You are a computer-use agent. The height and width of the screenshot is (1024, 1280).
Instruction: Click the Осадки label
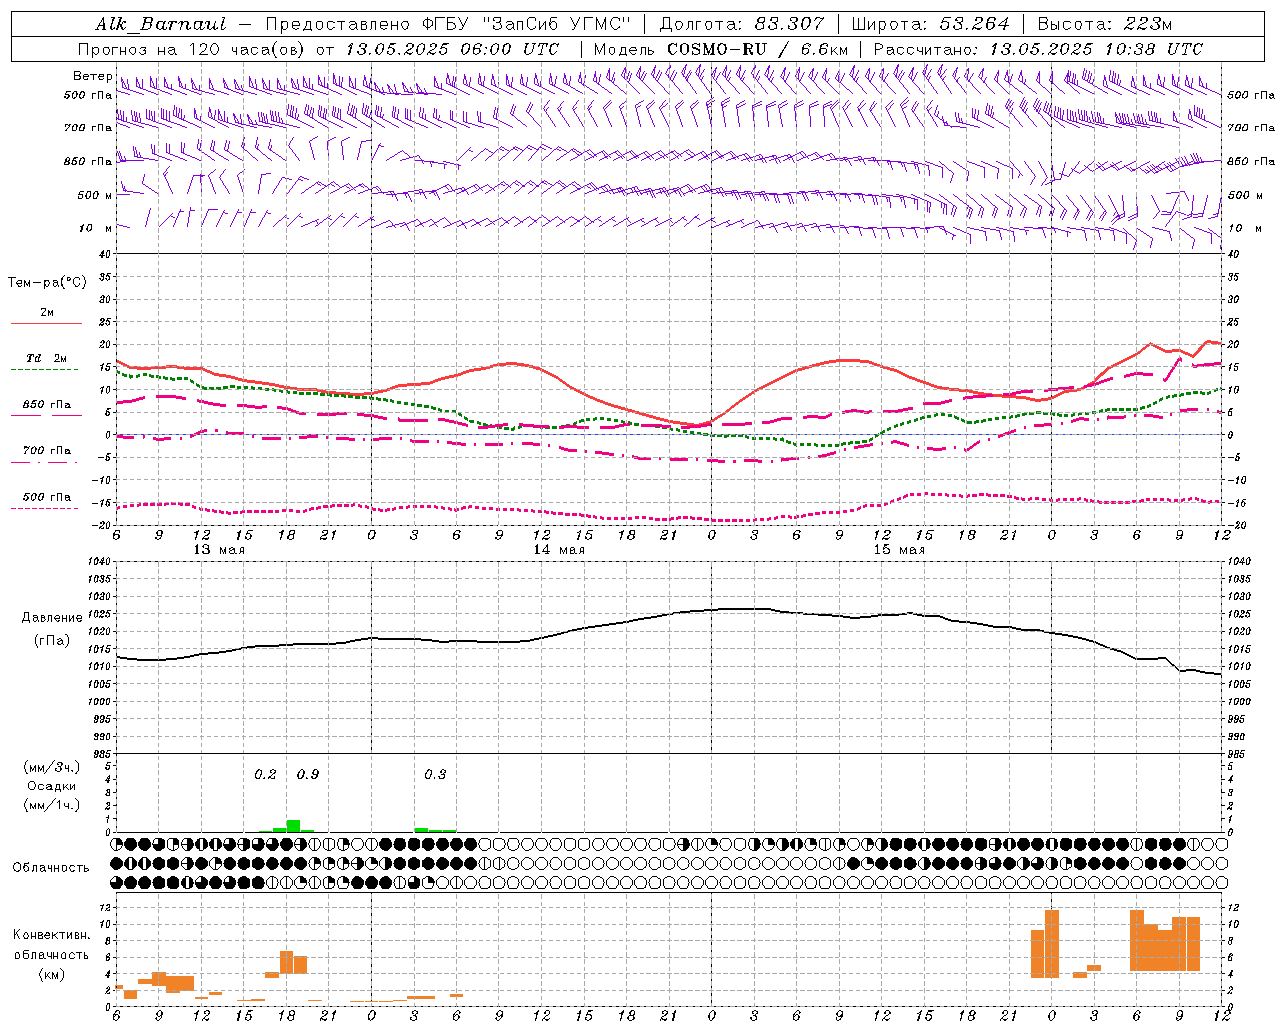coord(51,787)
